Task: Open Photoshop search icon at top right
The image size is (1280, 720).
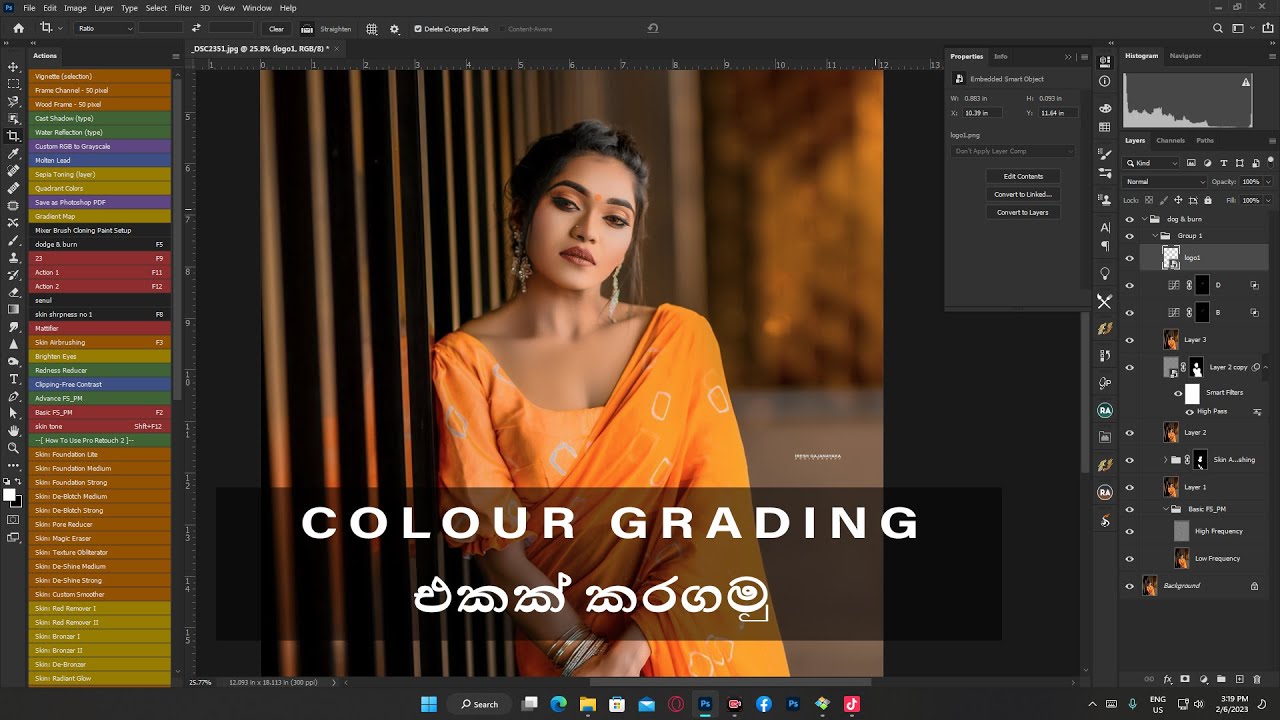Action: (1217, 28)
